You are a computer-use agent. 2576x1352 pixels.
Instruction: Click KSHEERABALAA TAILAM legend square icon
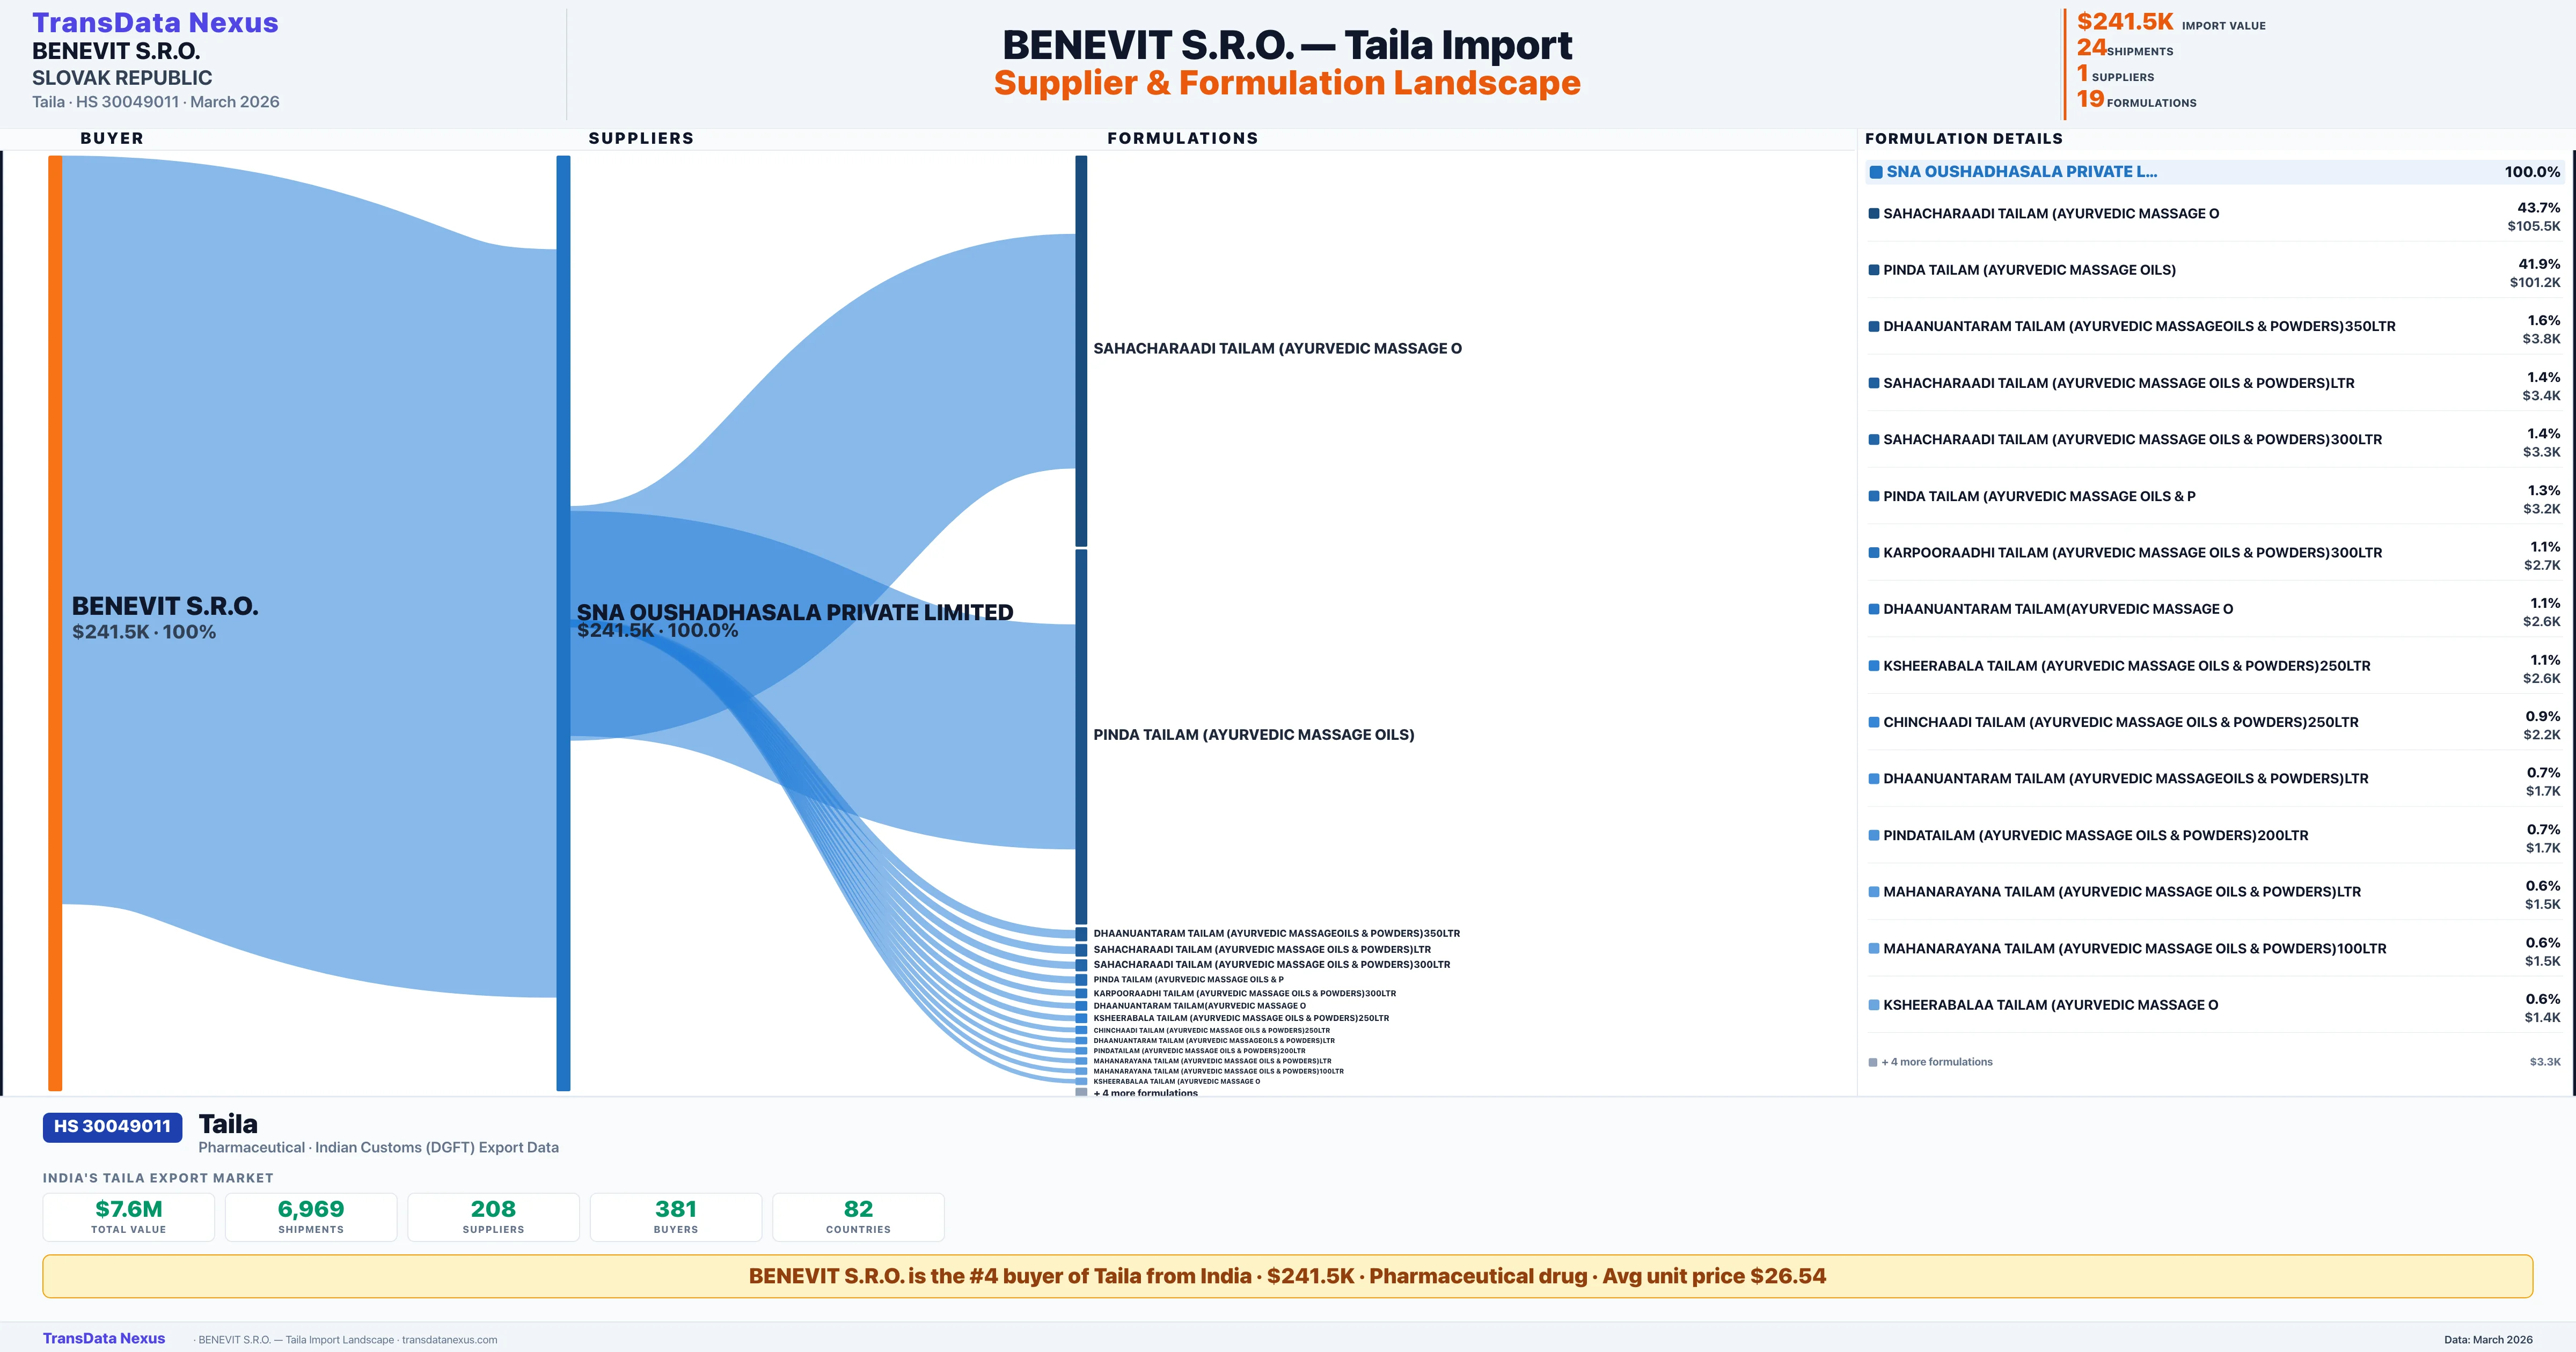[1874, 1005]
